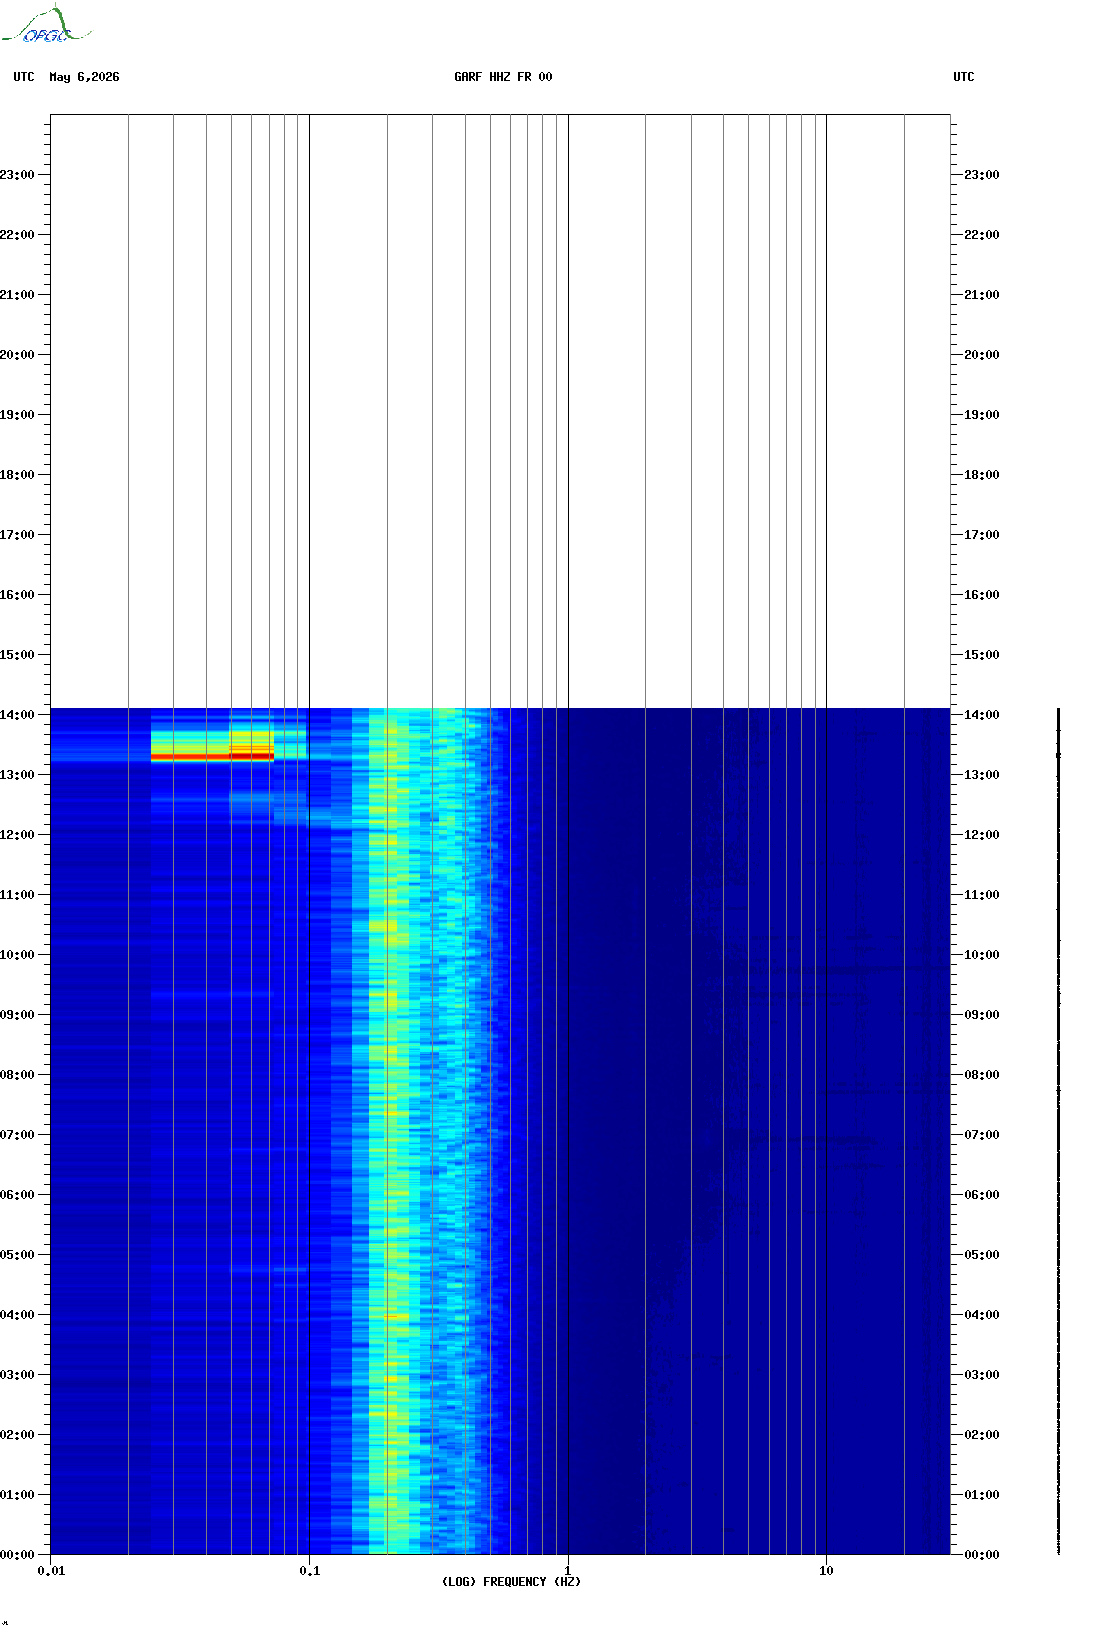Click the seismogram trace on far right
Viewport: 1102px width, 1634px height.
click(x=1058, y=1131)
